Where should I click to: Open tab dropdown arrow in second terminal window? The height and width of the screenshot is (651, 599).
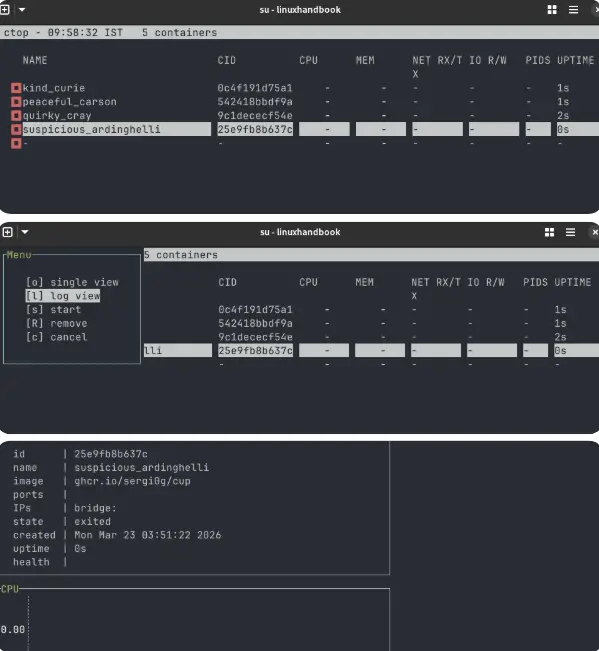pos(25,232)
